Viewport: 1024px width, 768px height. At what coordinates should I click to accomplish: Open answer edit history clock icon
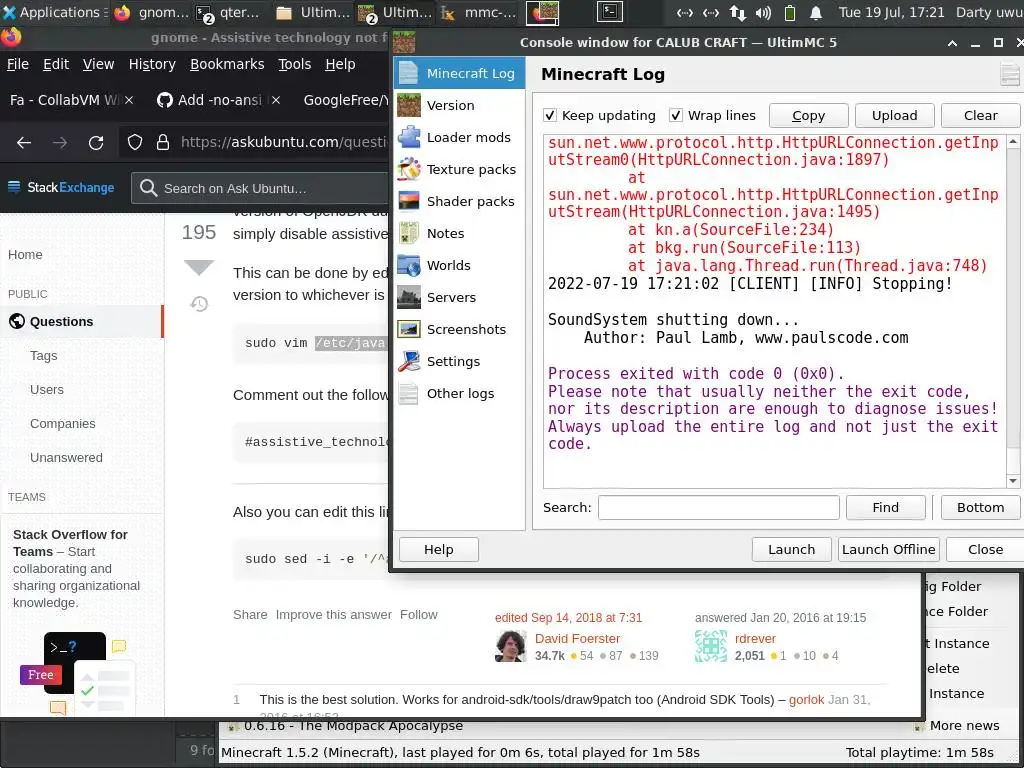[x=199, y=304]
